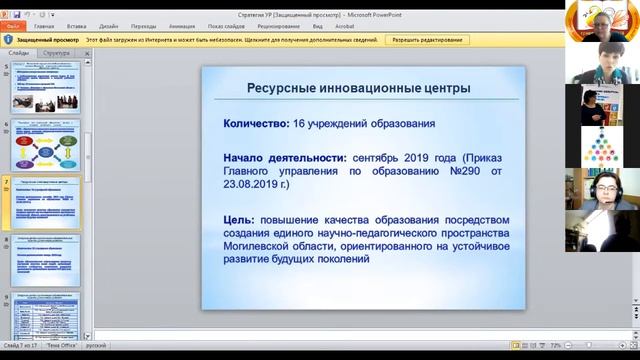Switch to the Структура pane tab
The width and height of the screenshot is (640, 360).
pos(56,53)
